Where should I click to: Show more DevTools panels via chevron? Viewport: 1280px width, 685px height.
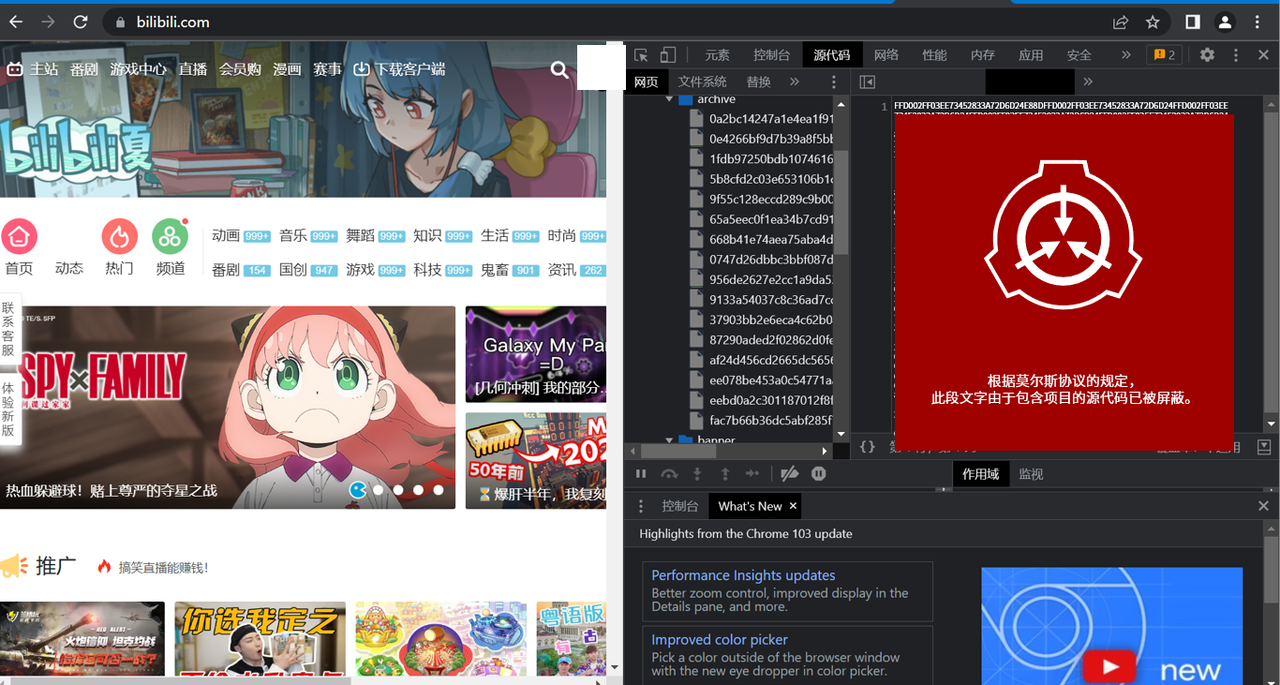pos(1126,55)
